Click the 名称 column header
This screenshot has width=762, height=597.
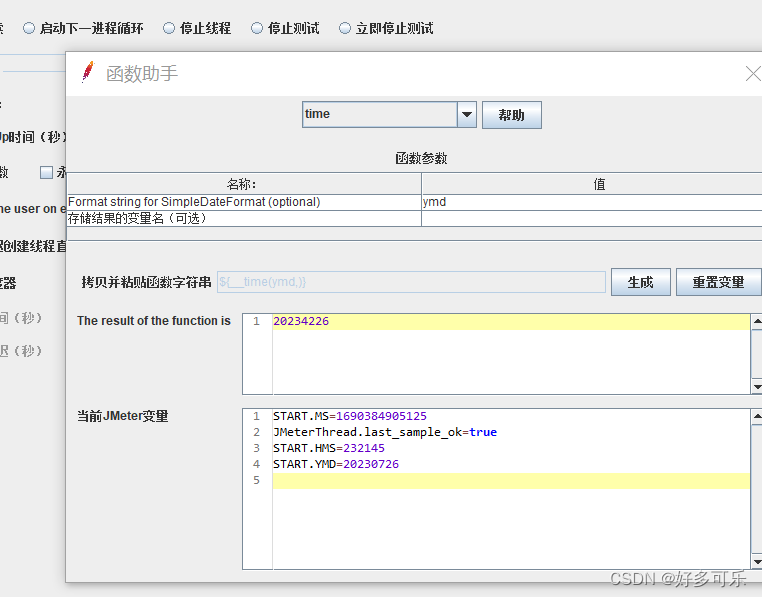tap(244, 184)
